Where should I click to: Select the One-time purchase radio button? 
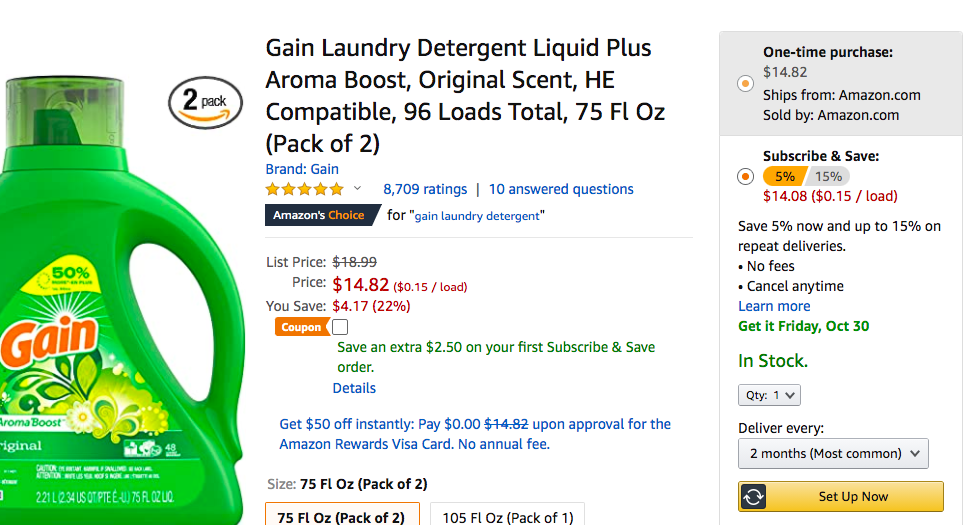point(745,83)
